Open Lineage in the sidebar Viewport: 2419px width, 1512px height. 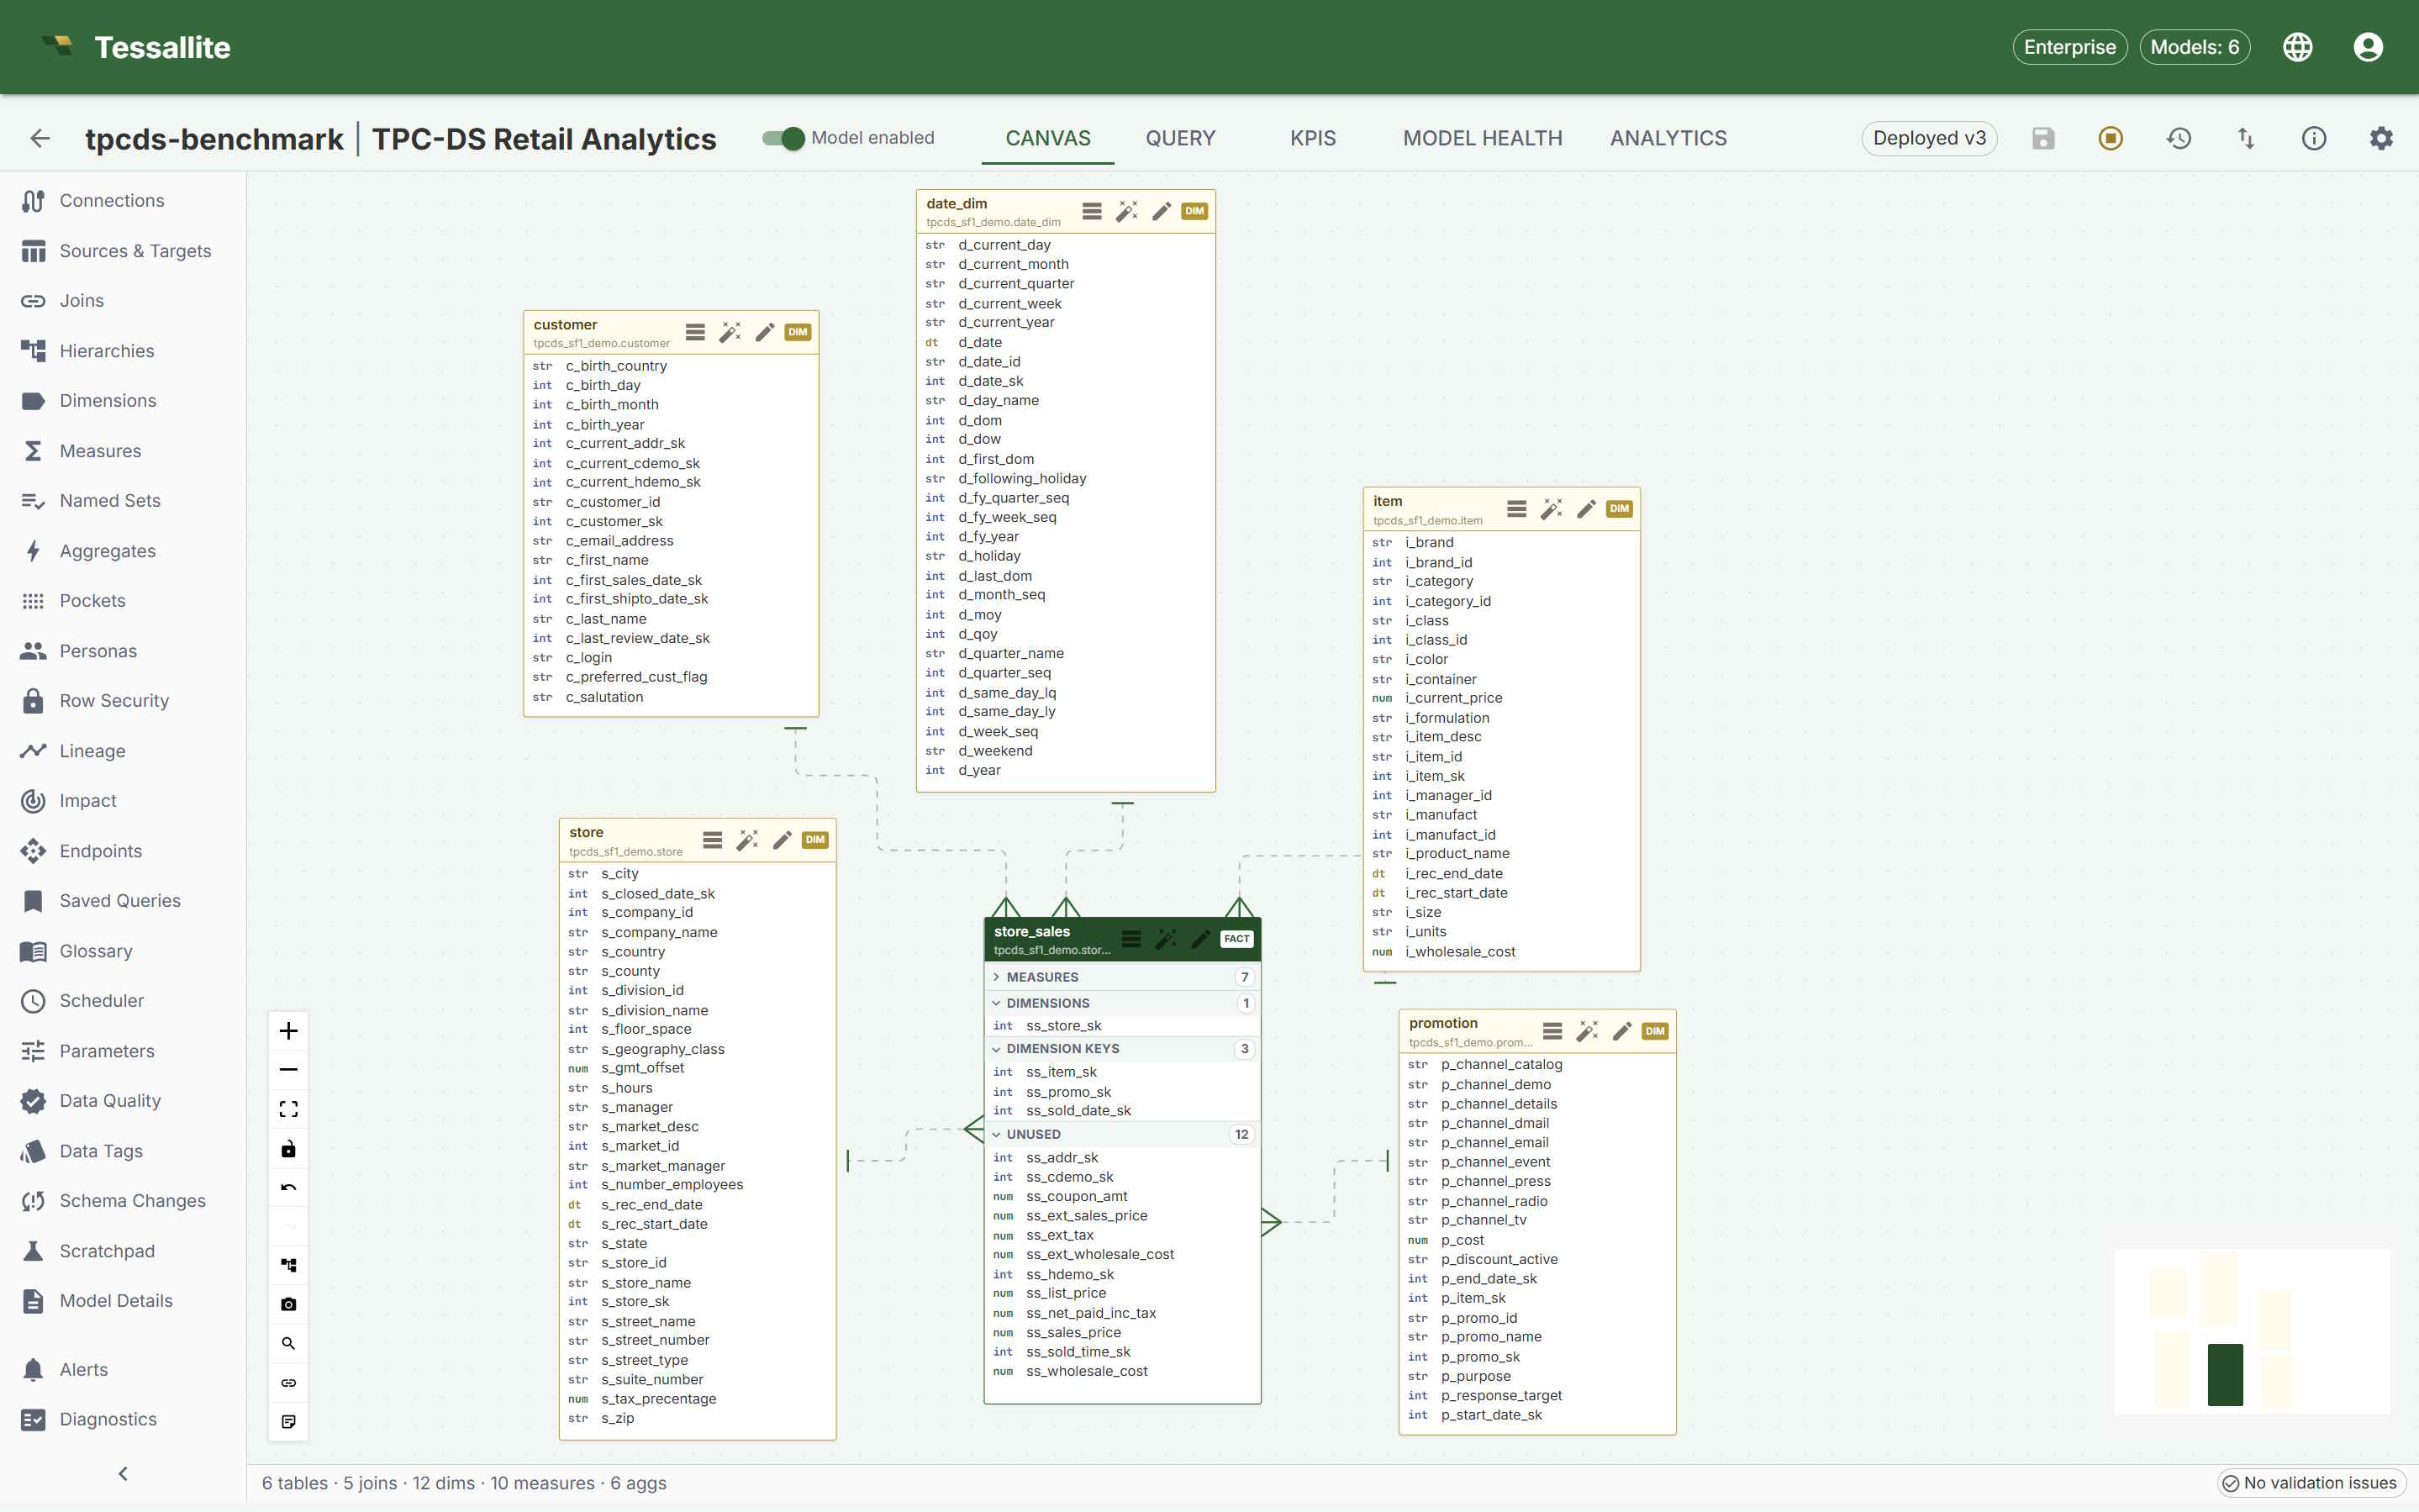pos(123,751)
